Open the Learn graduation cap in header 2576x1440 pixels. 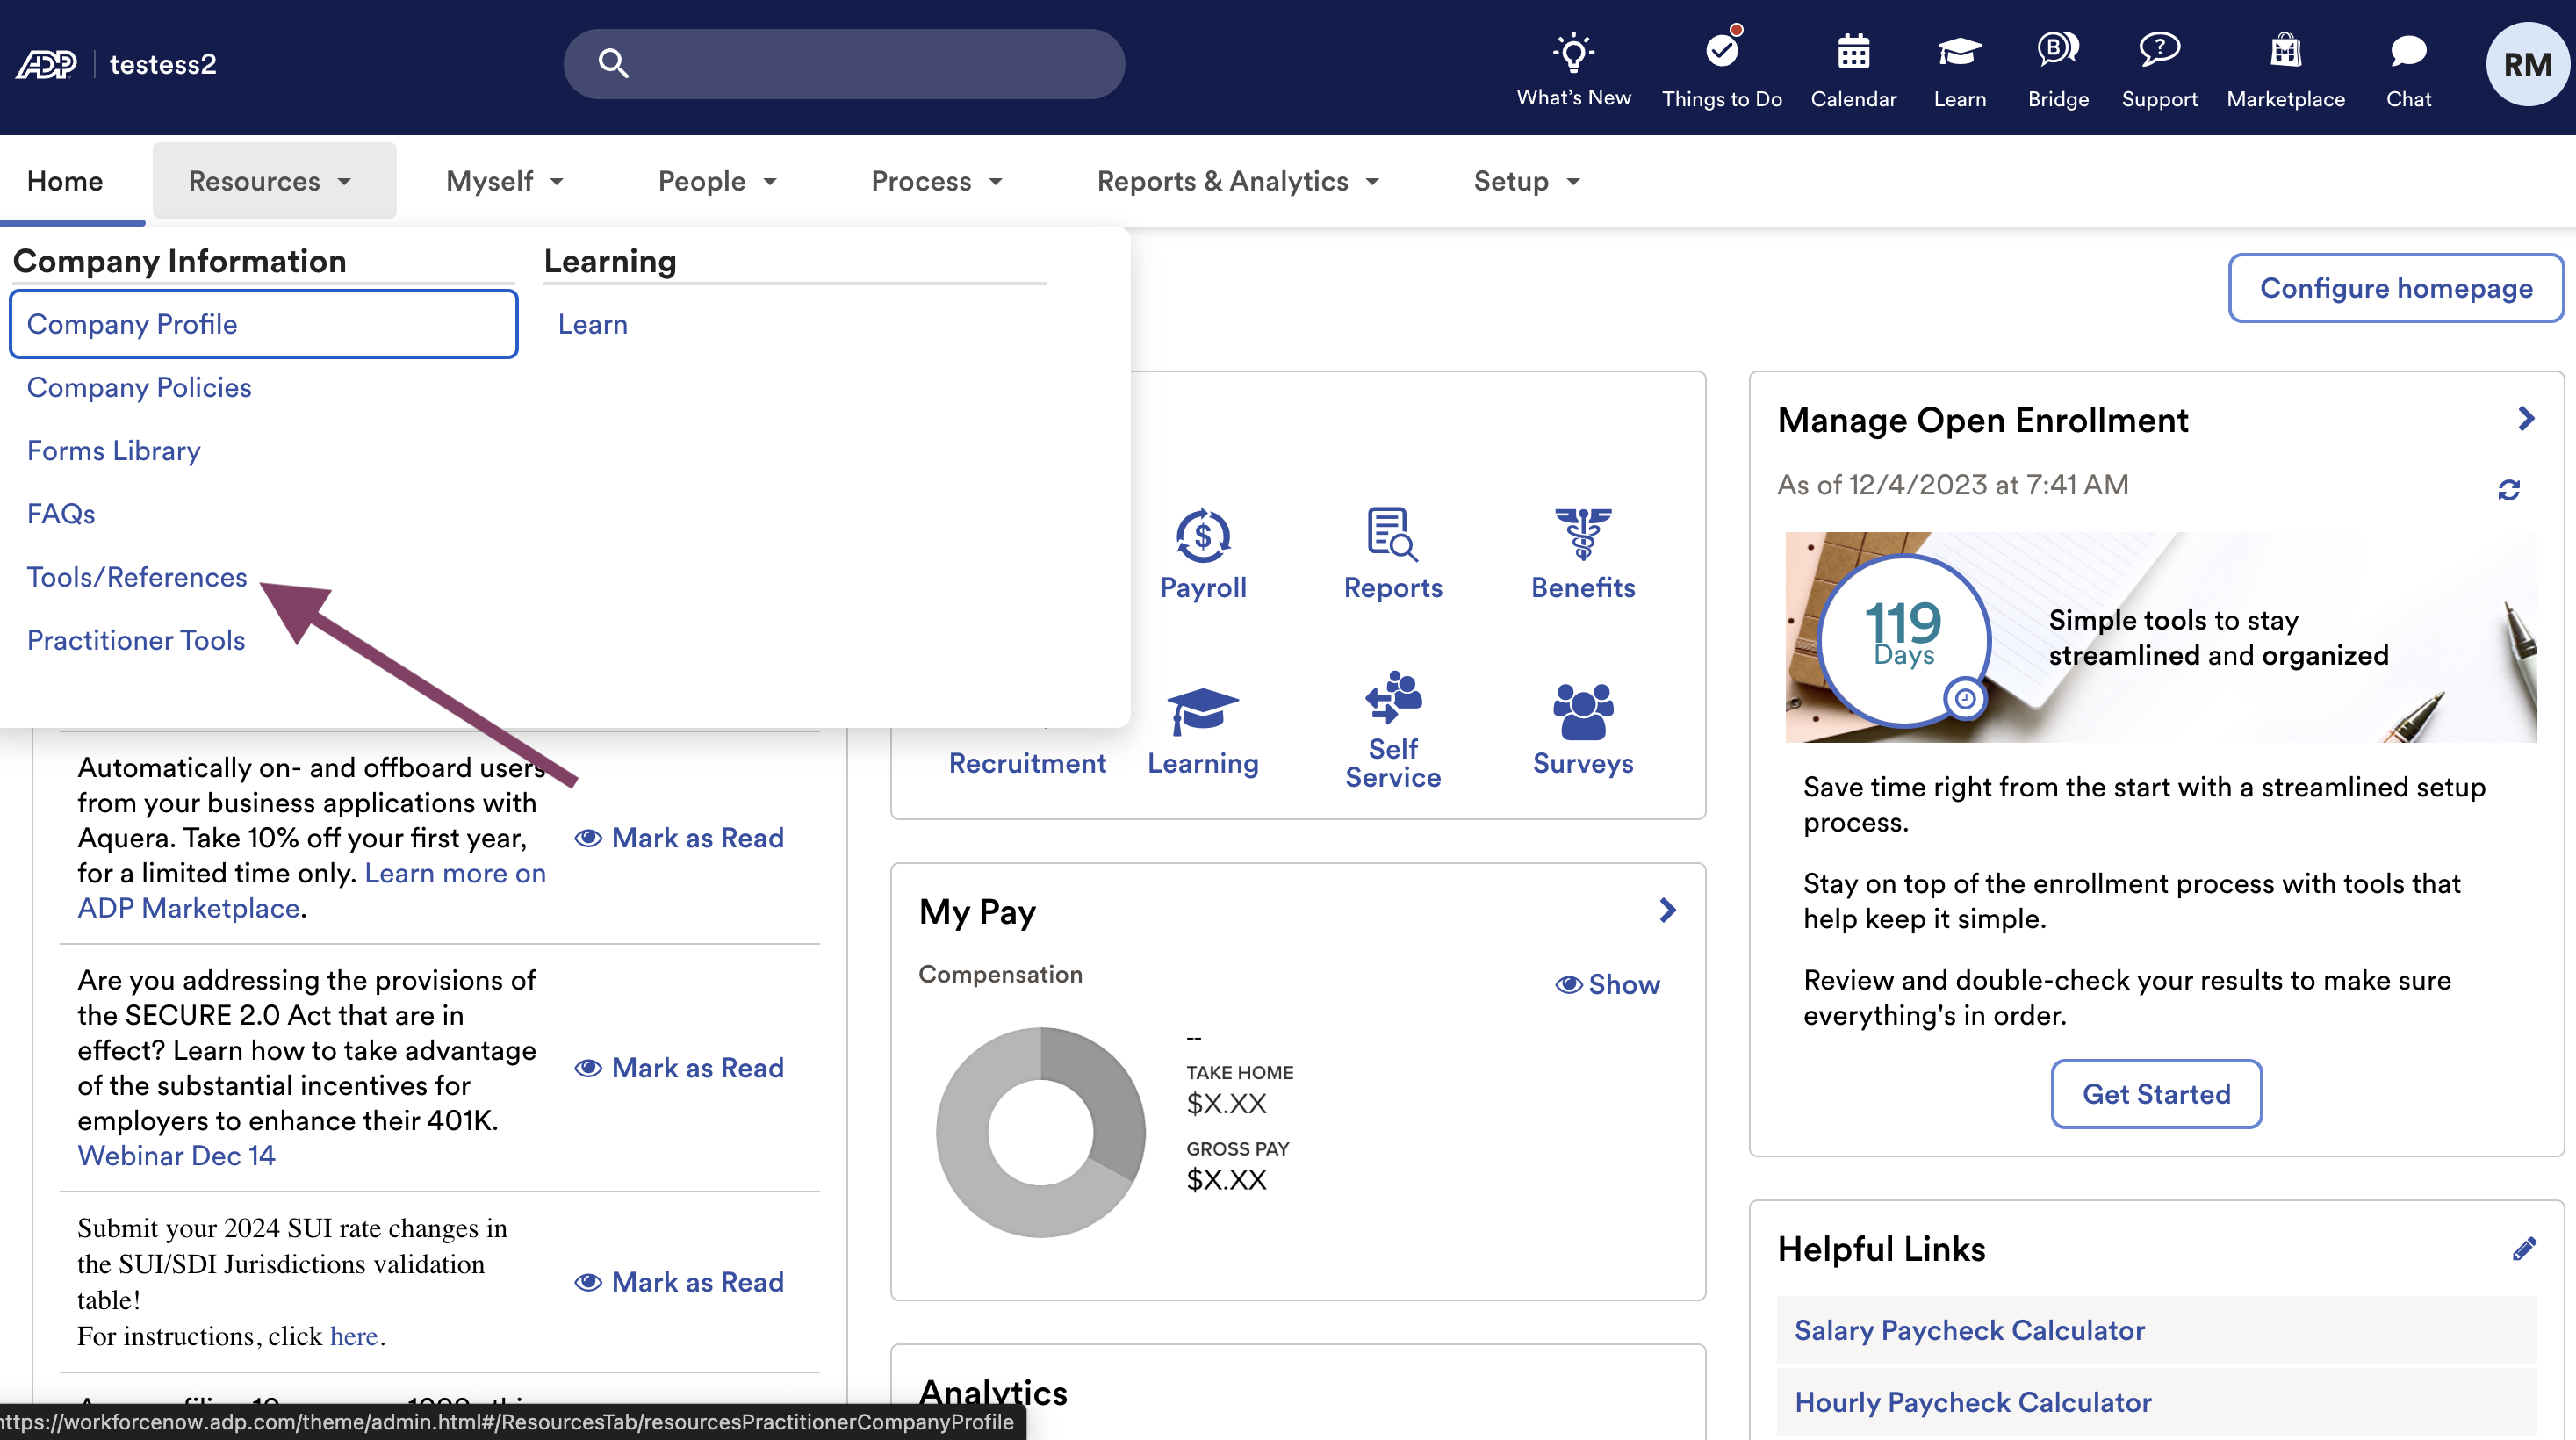[x=1959, y=51]
